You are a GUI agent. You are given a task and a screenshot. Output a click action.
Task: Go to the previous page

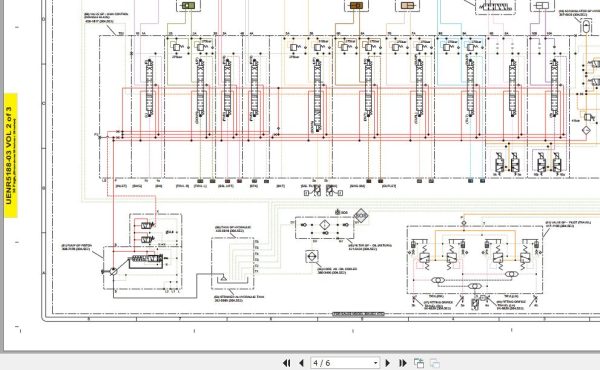[301, 363]
